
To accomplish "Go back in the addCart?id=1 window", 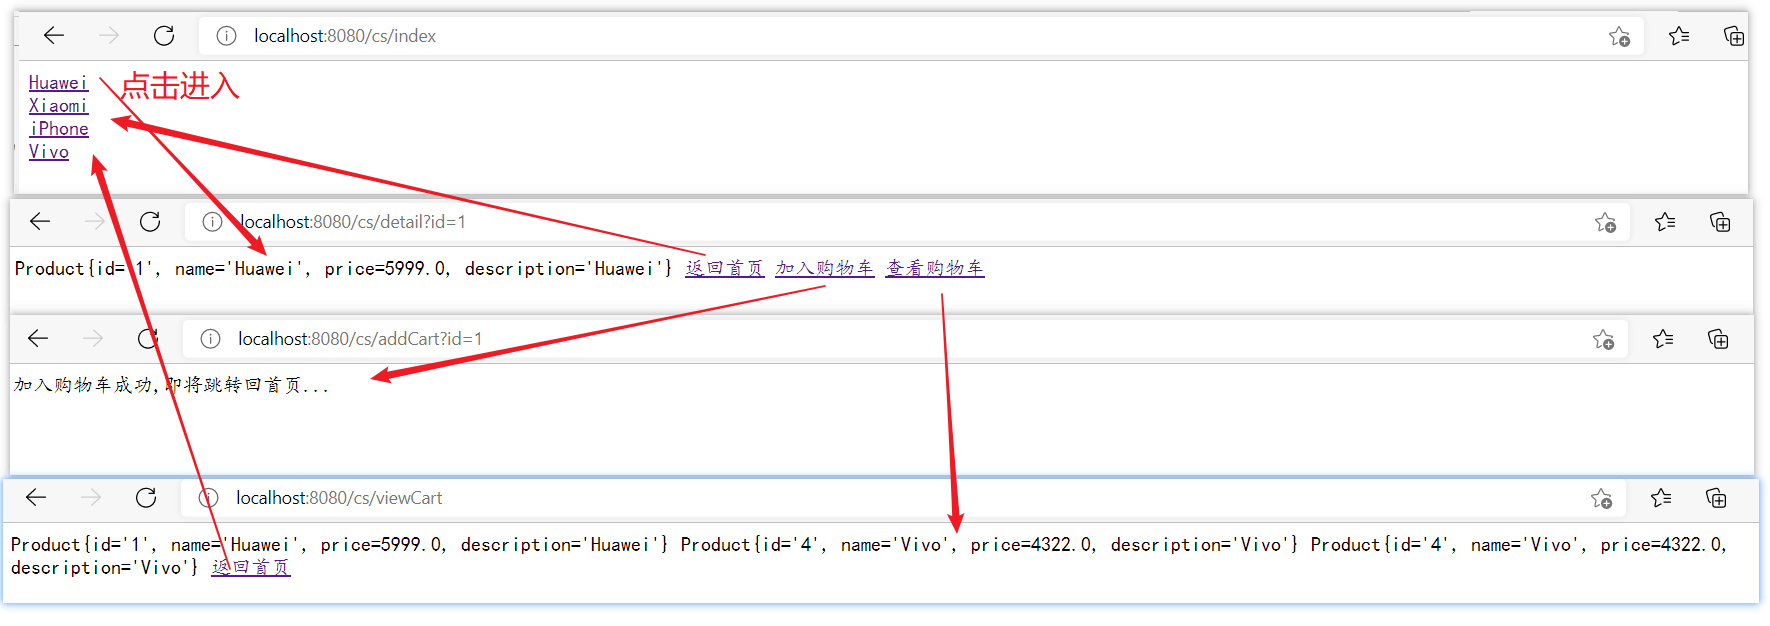I will [x=38, y=339].
